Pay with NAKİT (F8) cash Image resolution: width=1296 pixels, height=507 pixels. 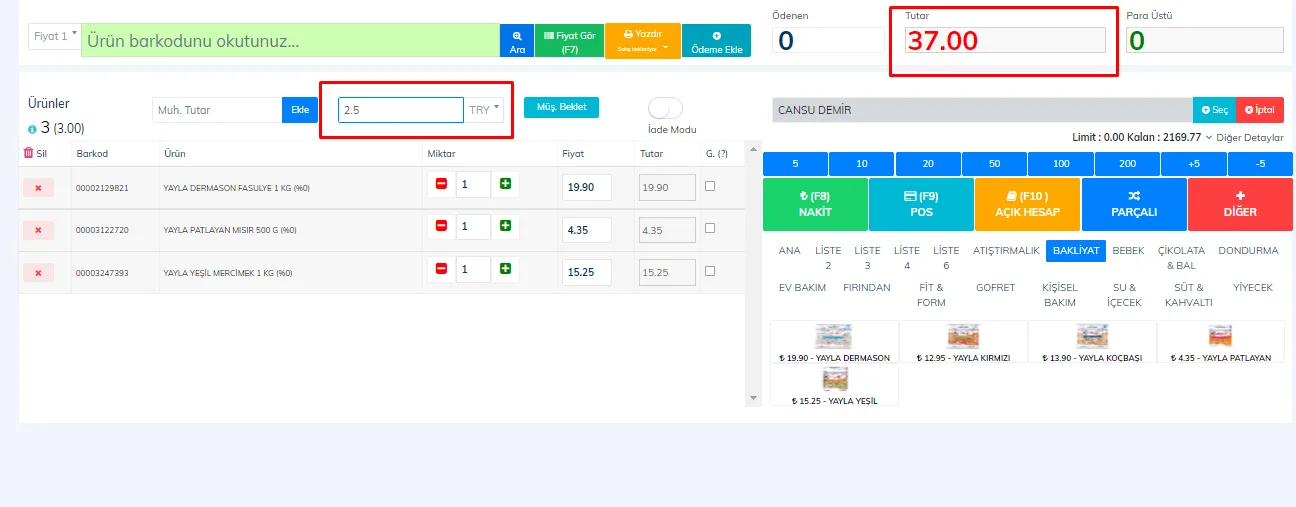815,205
